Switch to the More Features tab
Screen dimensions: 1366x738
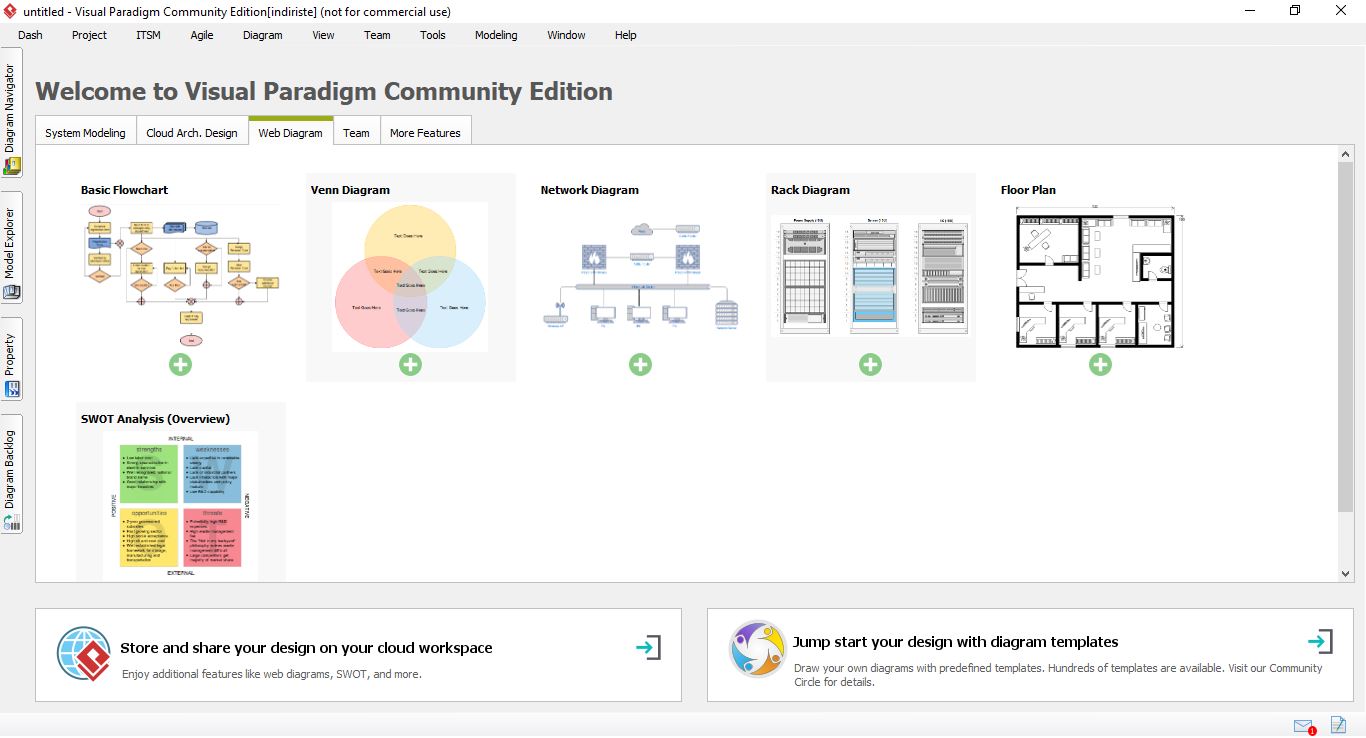point(425,132)
